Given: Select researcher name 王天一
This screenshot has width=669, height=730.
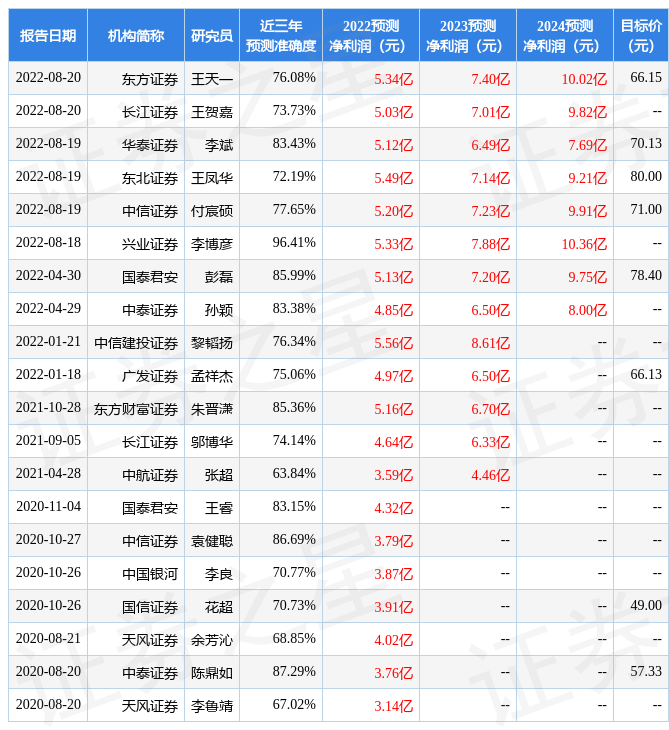Looking at the screenshot, I should (212, 79).
